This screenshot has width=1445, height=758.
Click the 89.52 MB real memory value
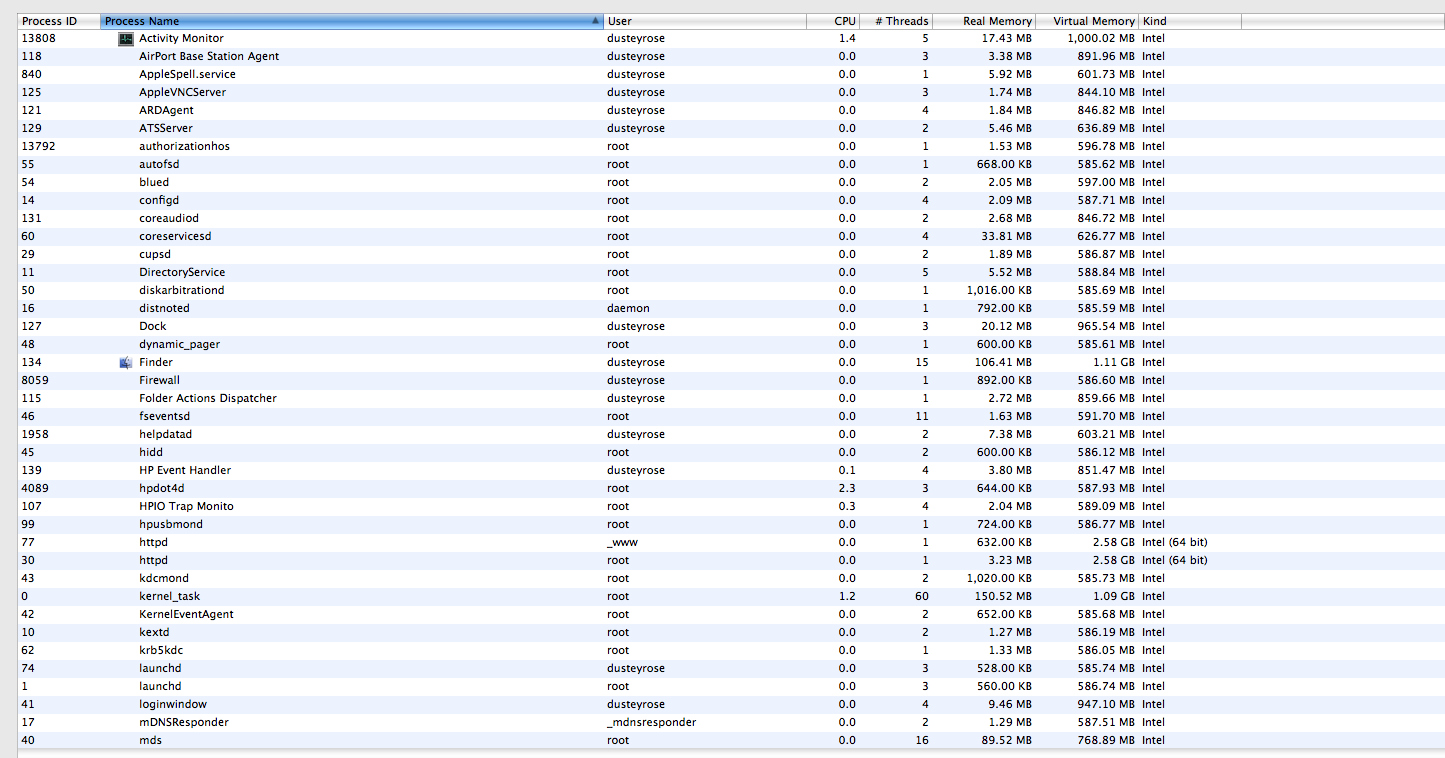1005,740
